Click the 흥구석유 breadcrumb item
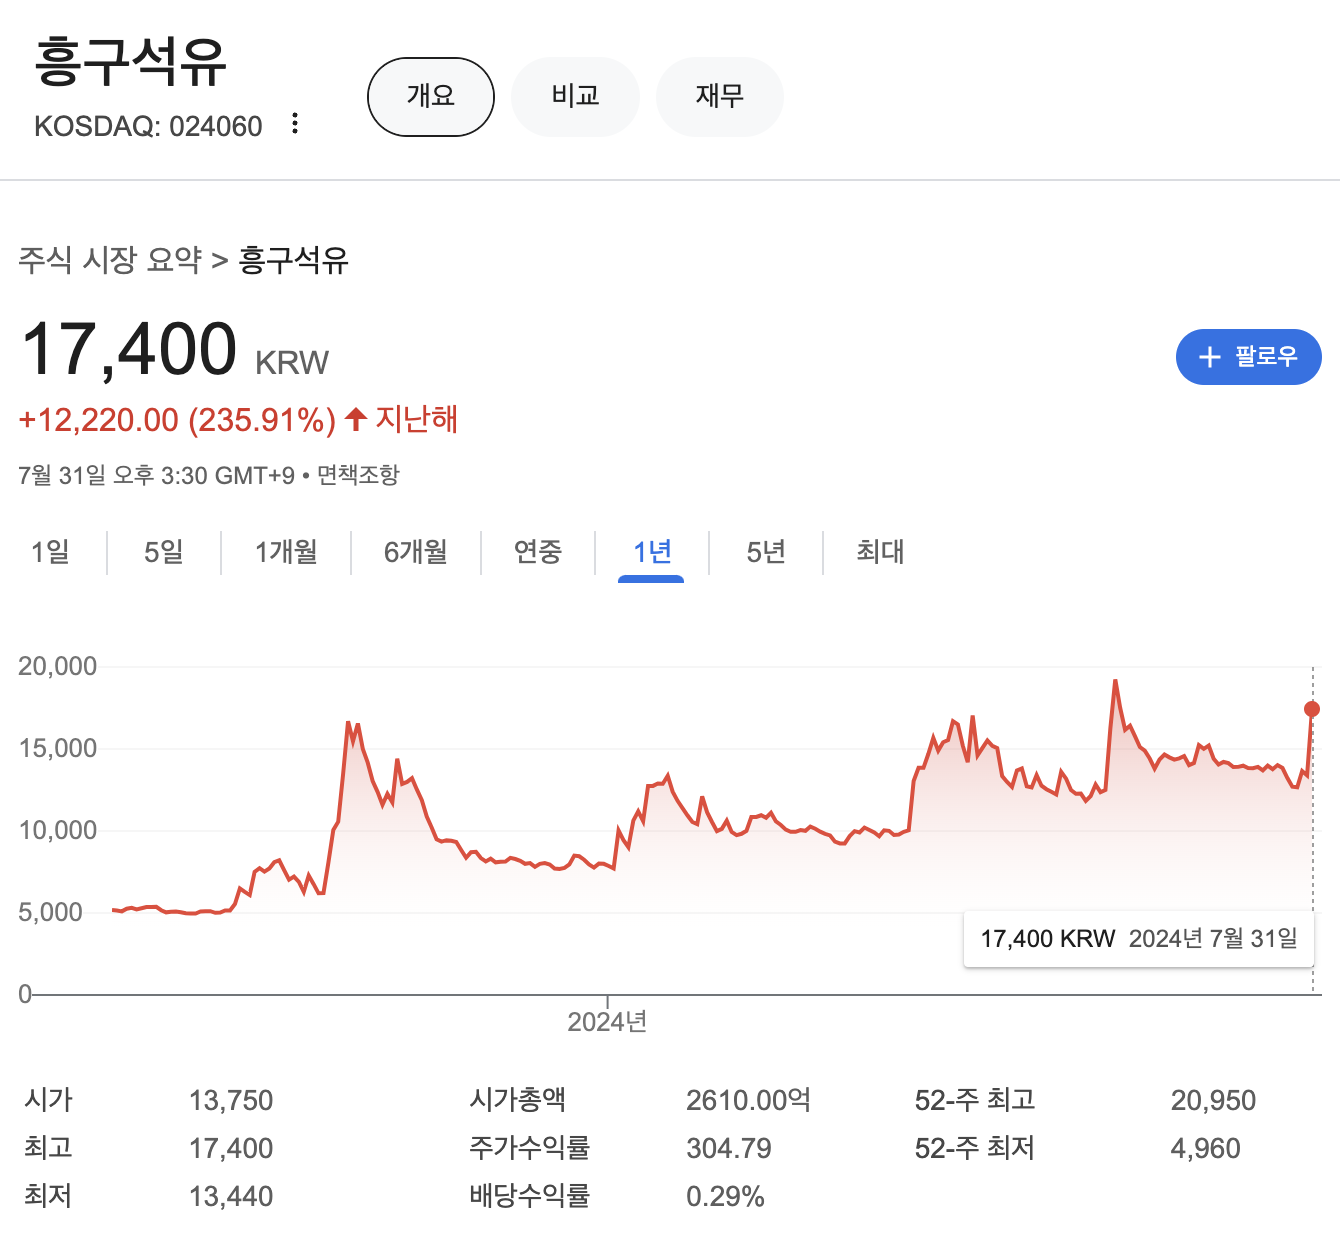 click(293, 260)
